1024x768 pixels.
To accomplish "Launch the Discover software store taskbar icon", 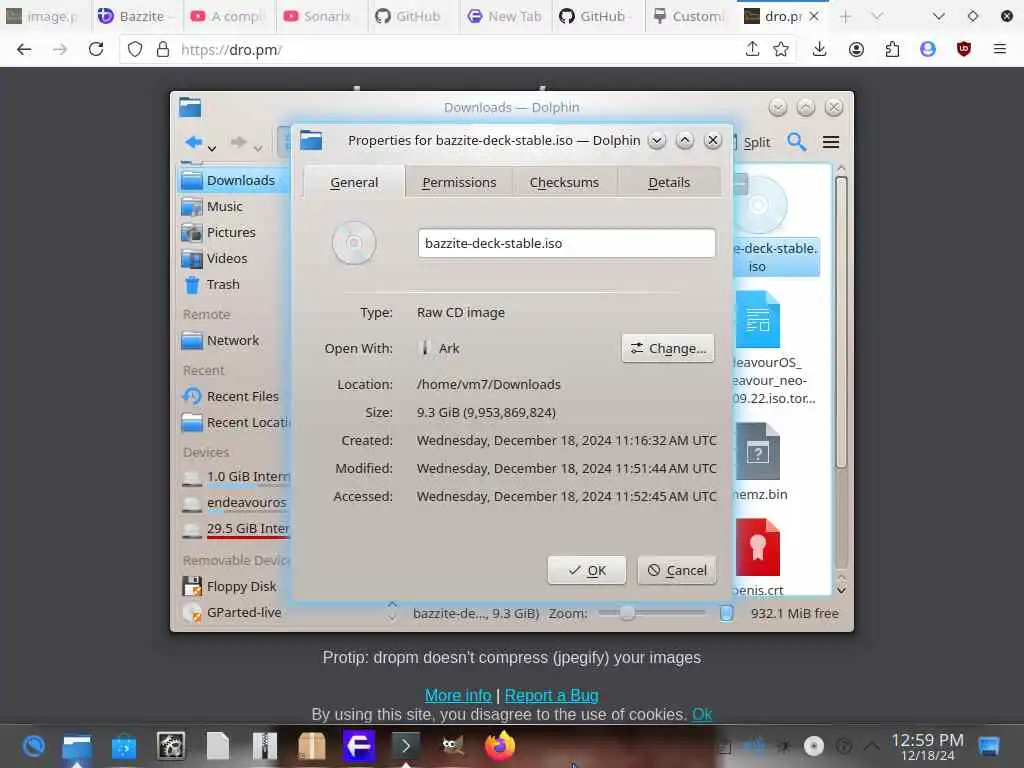I will click(x=123, y=746).
